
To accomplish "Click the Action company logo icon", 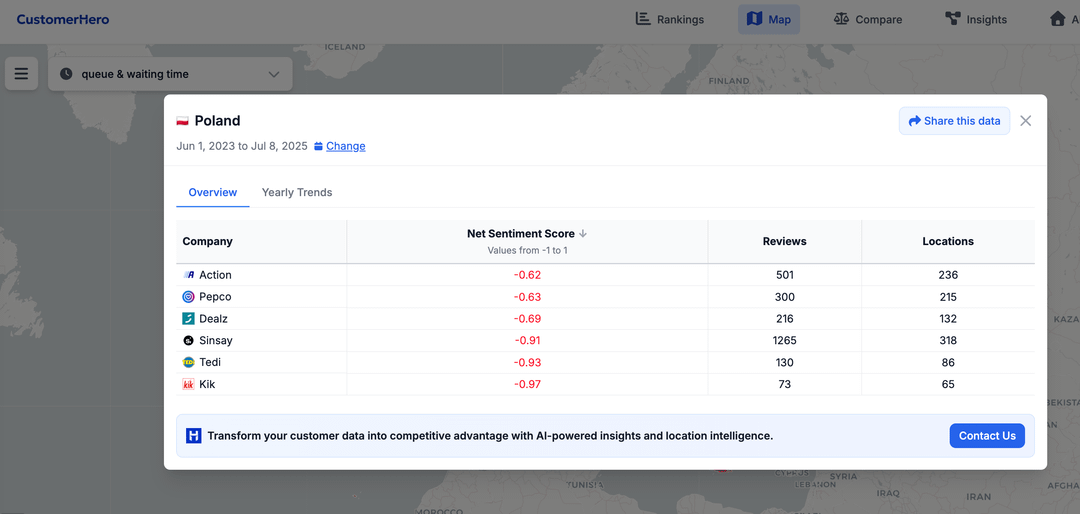I will click(x=188, y=275).
